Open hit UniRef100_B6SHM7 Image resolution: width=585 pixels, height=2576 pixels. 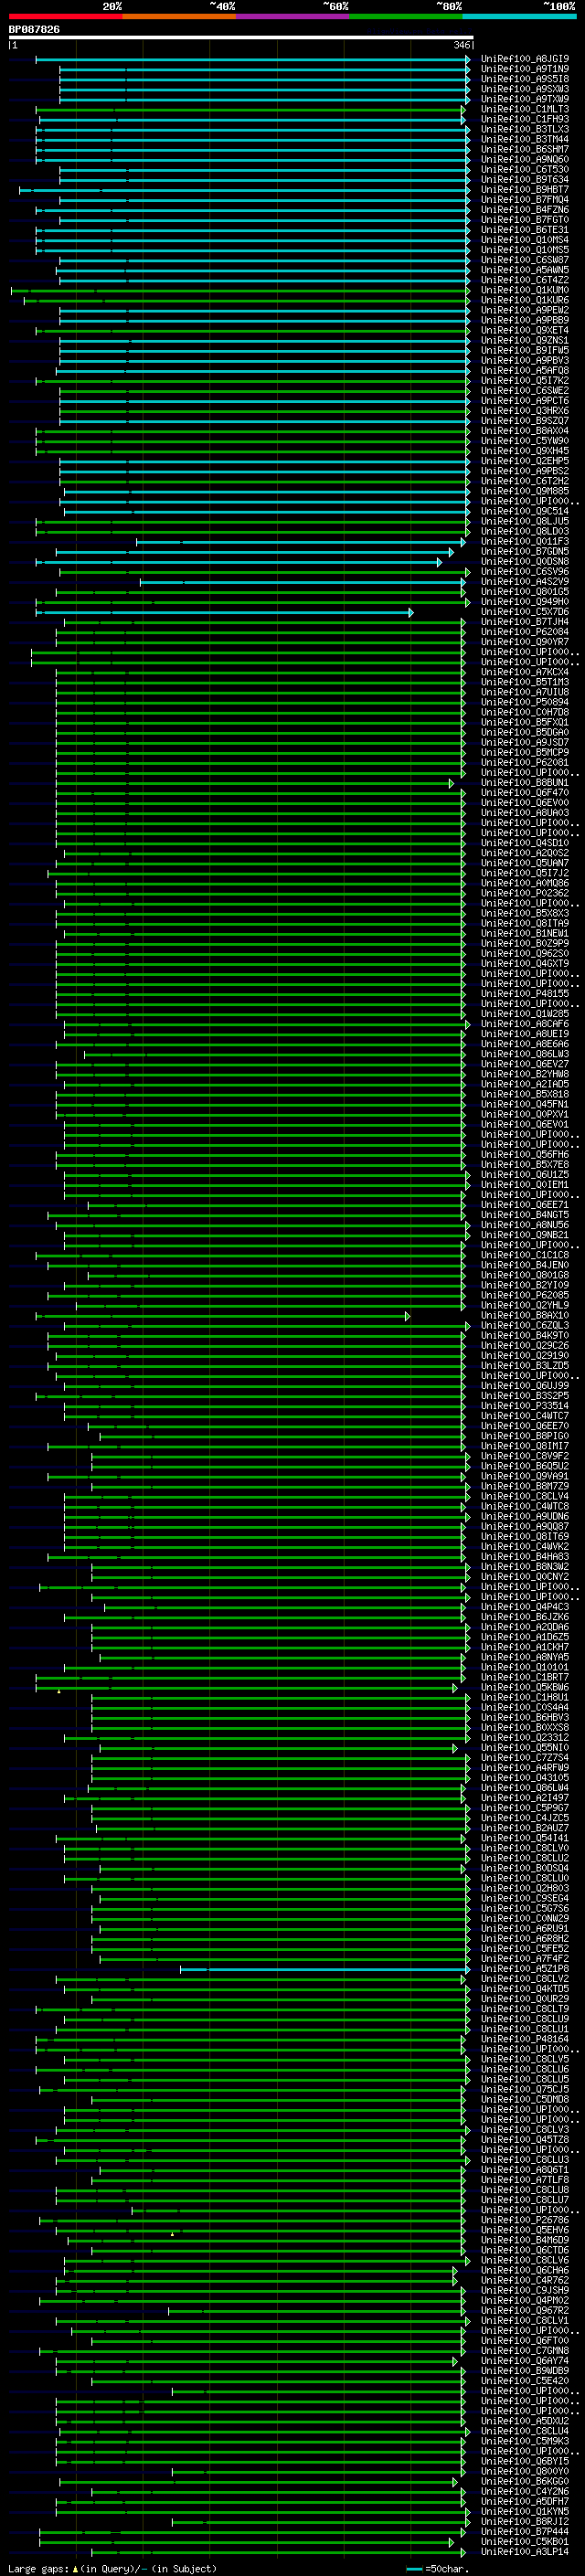click(525, 149)
